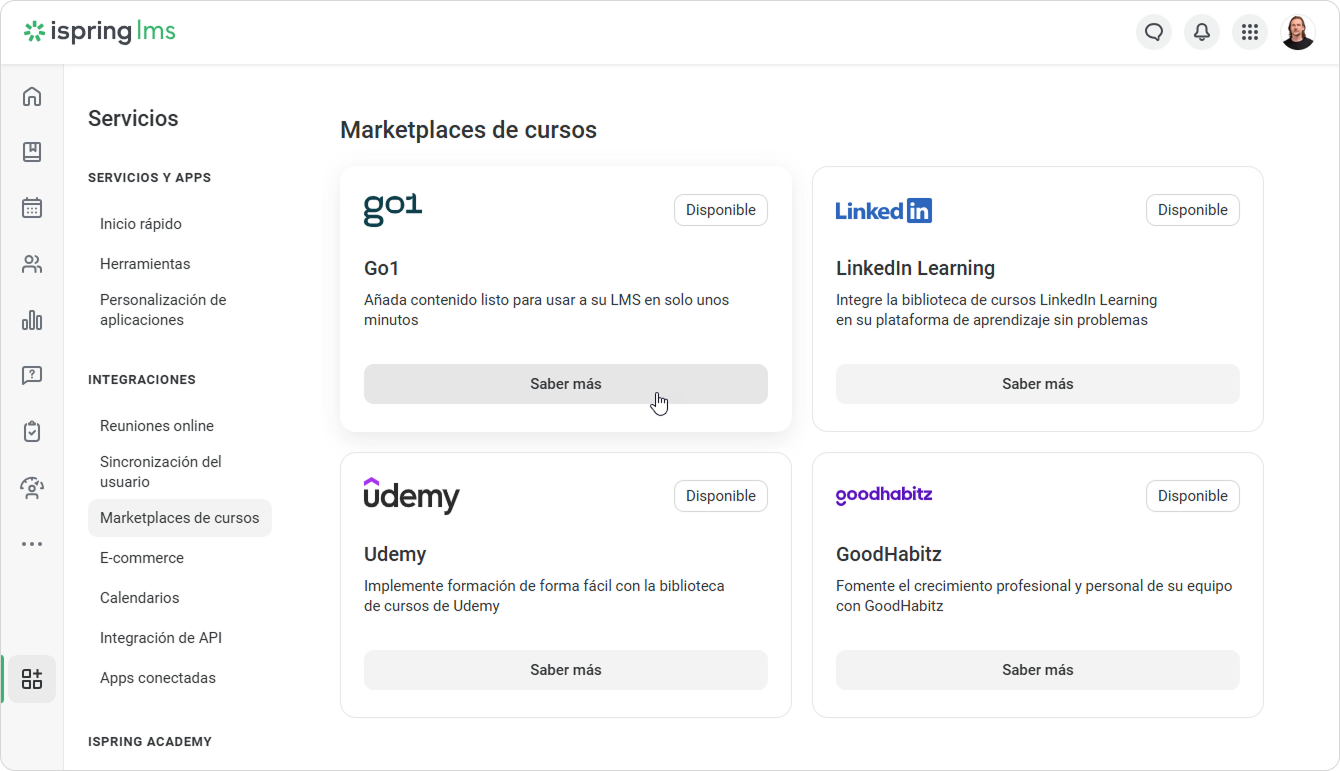1340x771 pixels.
Task: Expand the three-dot more menu in sidebar
Action: click(32, 544)
